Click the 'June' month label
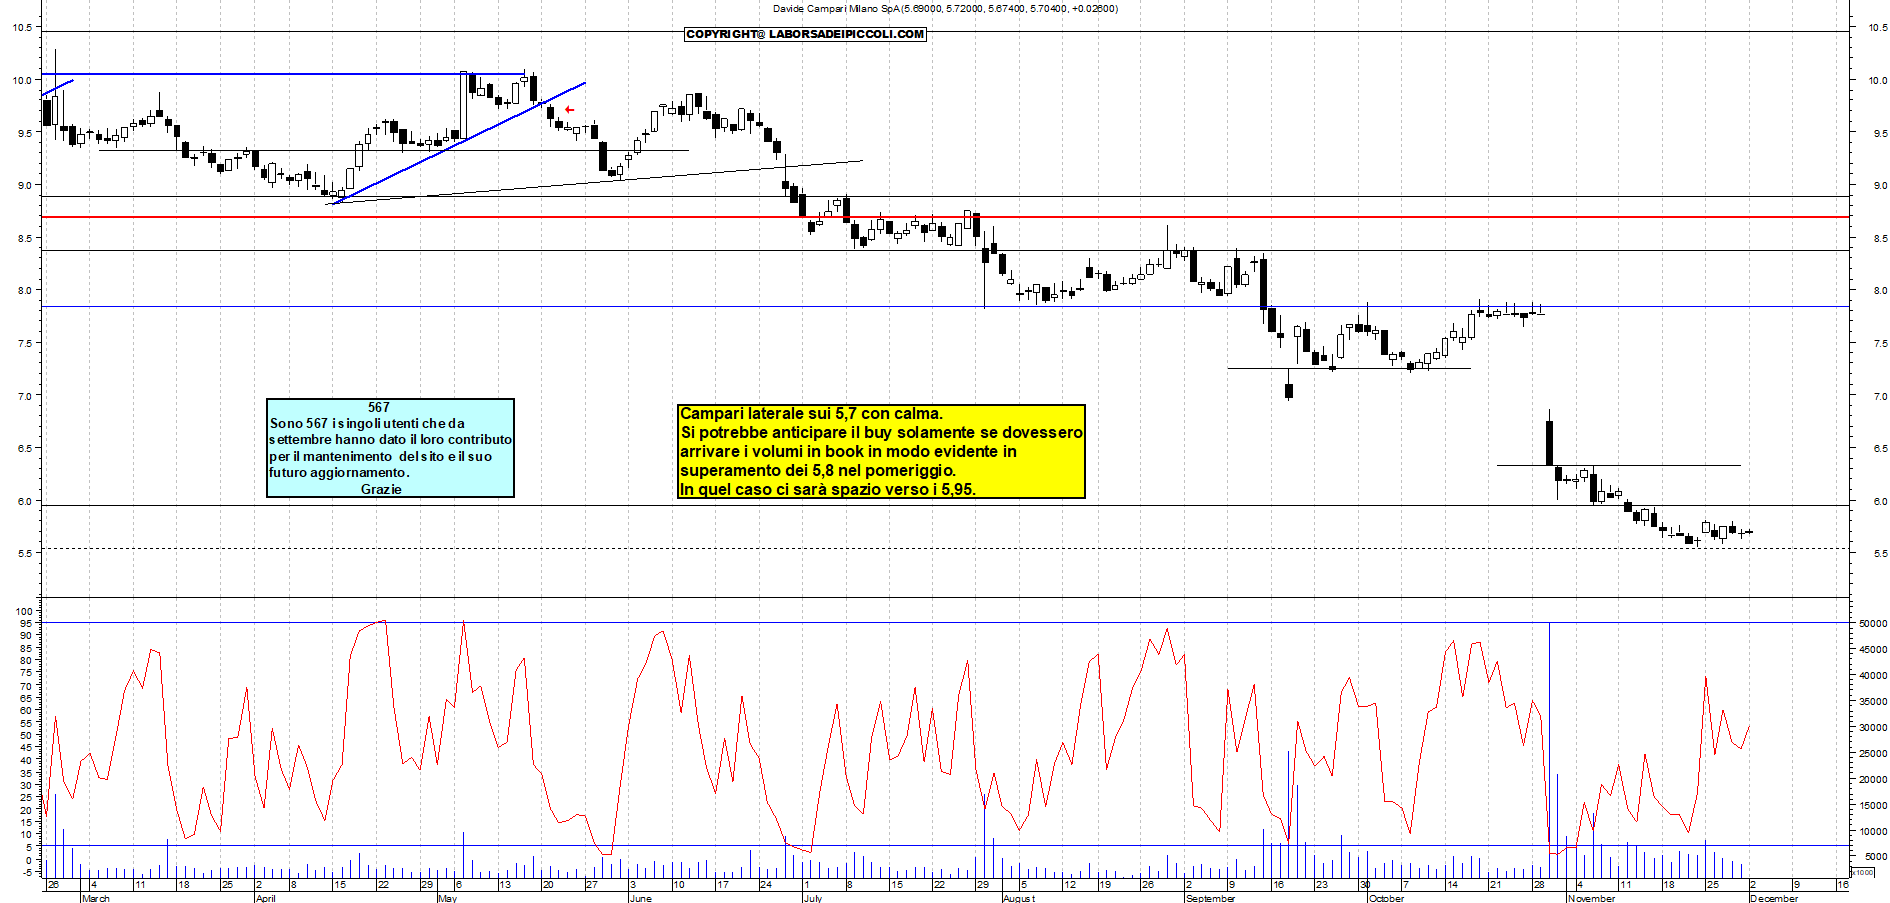 click(640, 898)
